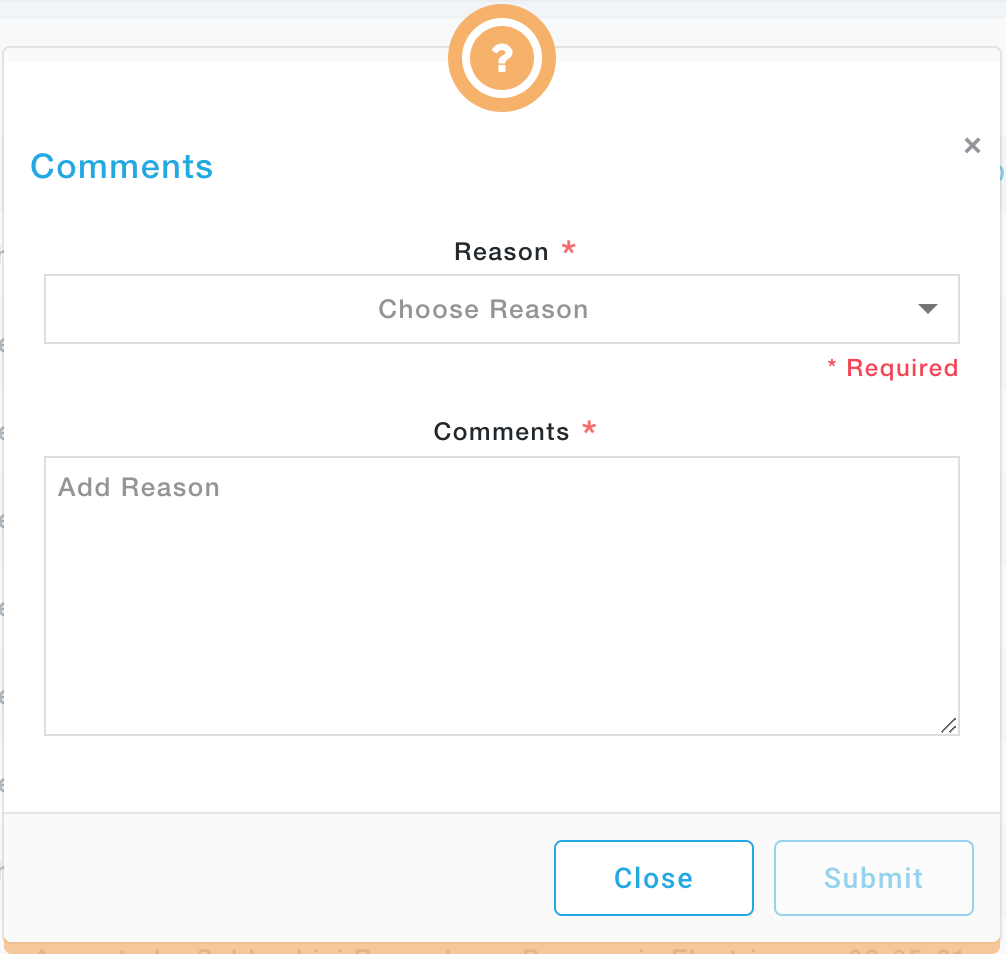The image size is (1006, 954).
Task: Click the red Required validation message
Action: 902,368
